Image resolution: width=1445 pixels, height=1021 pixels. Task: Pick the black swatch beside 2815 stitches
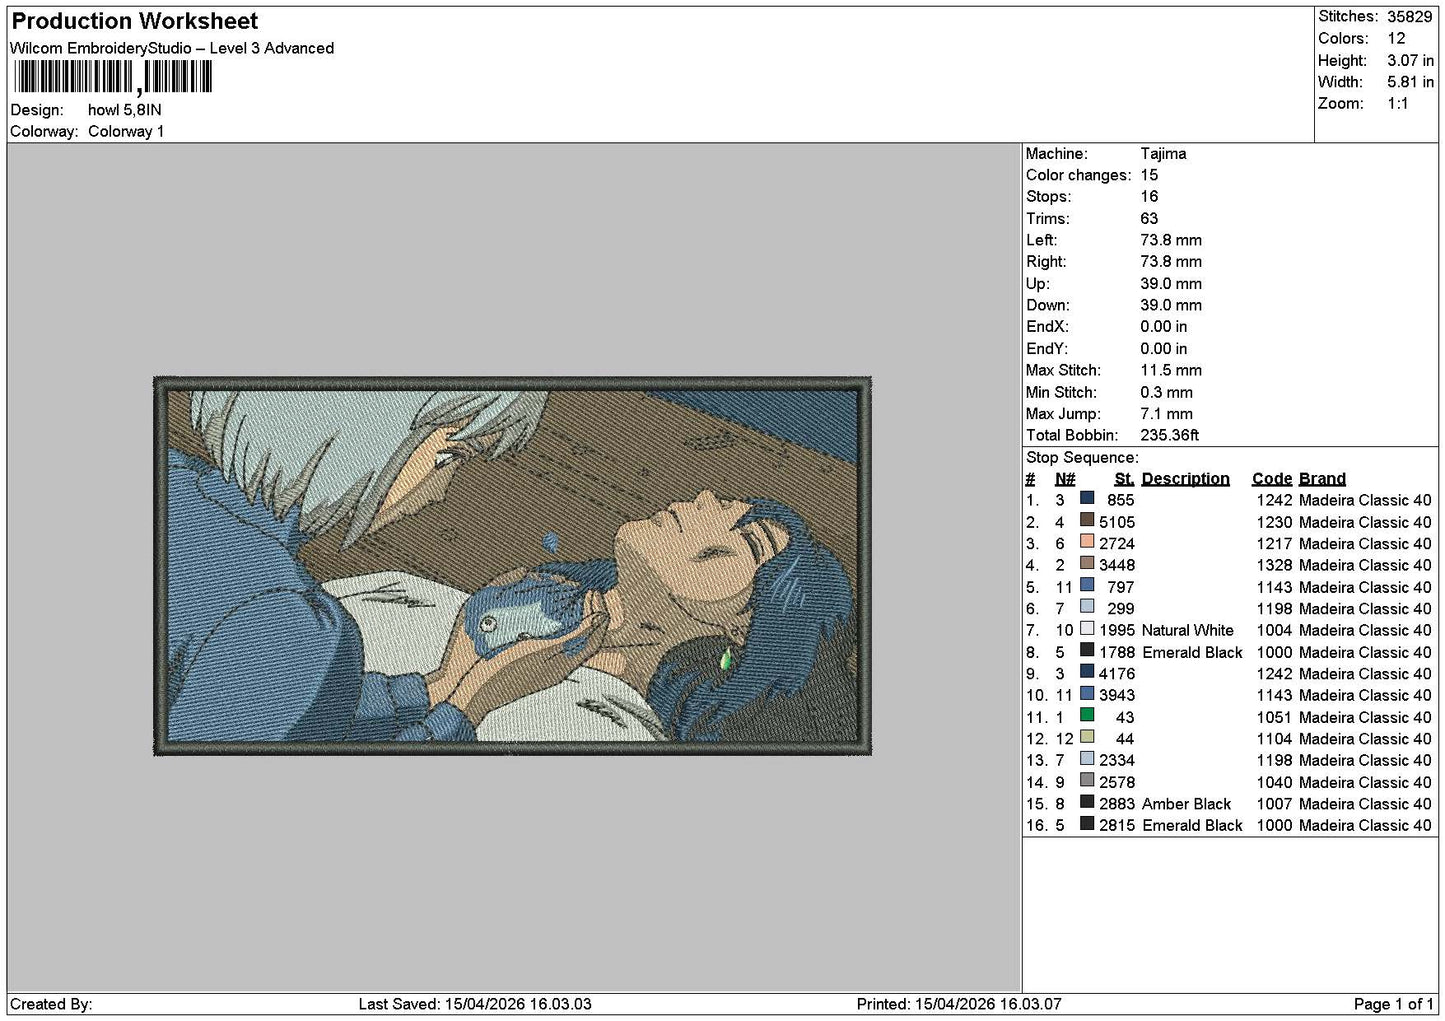pos(1087,824)
